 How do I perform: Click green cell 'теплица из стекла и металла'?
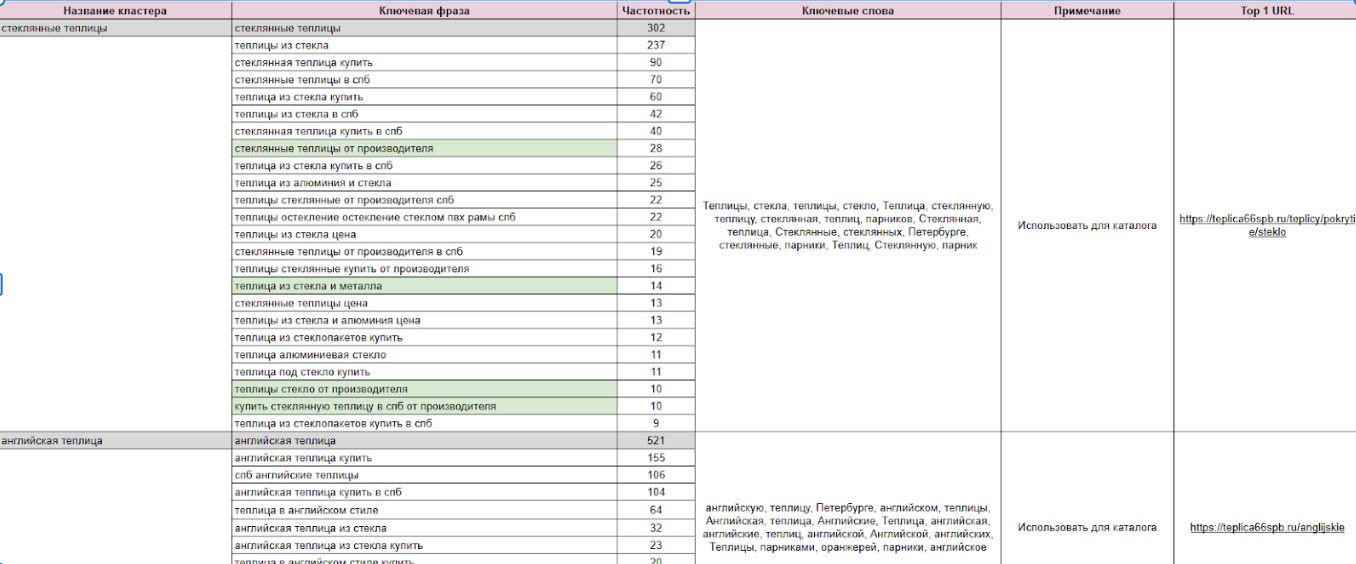coord(424,286)
